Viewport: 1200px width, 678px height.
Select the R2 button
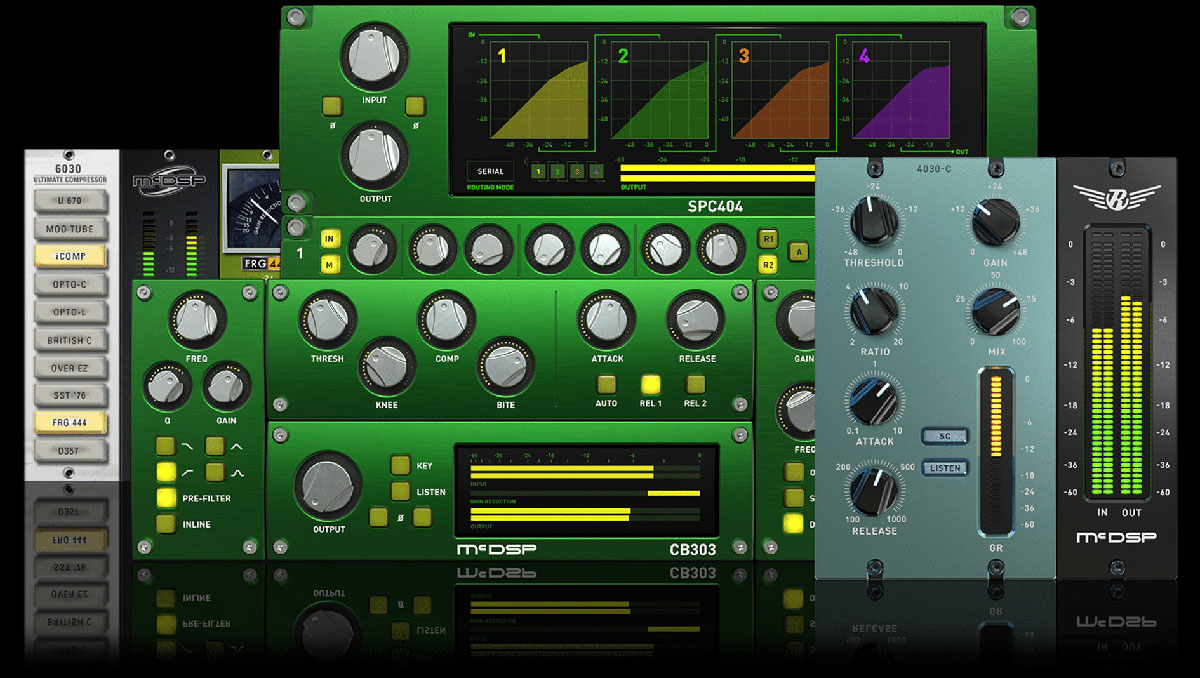(x=768, y=265)
